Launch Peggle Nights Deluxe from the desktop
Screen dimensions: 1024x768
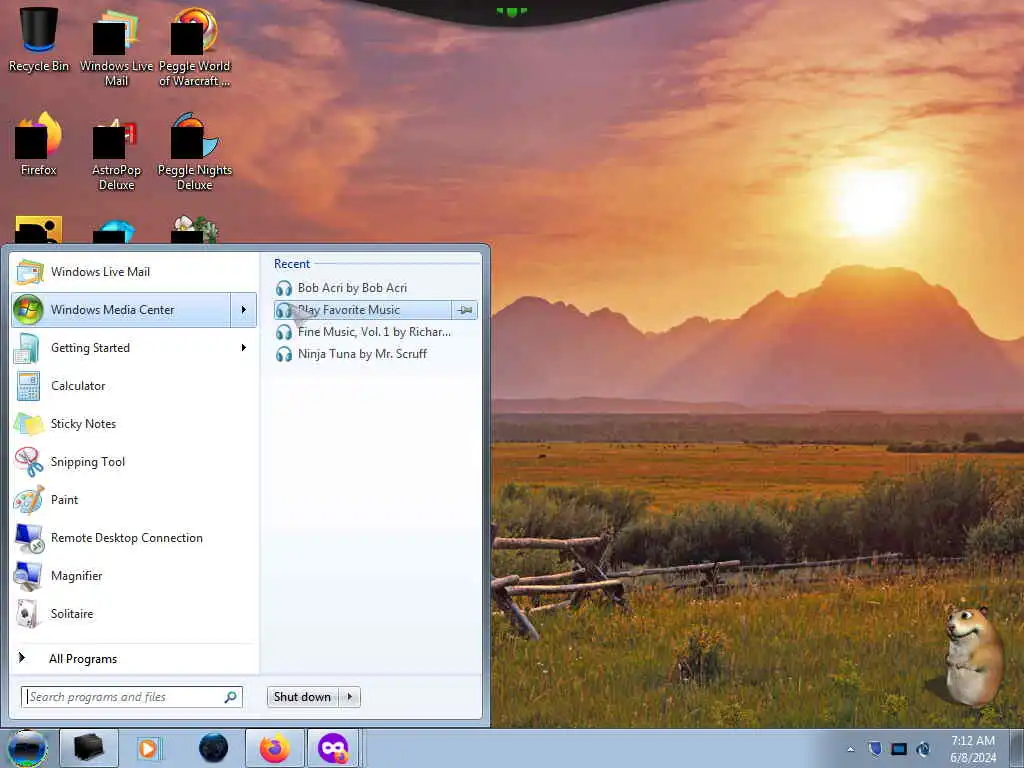point(194,152)
